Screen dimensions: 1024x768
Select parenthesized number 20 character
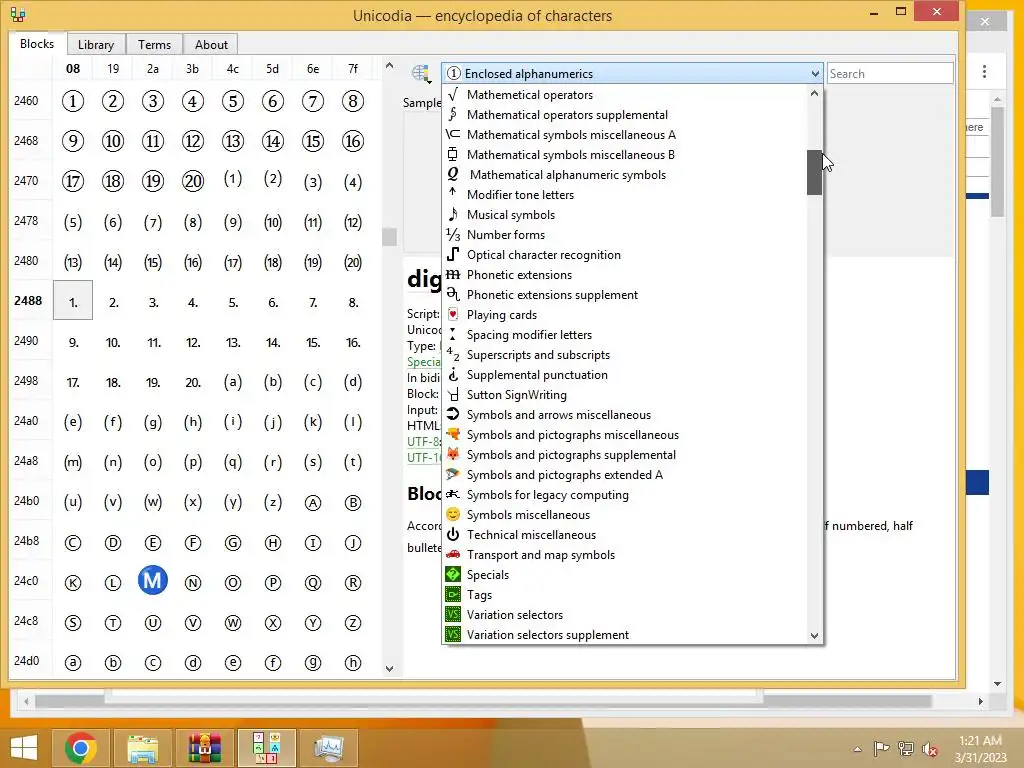(x=353, y=262)
